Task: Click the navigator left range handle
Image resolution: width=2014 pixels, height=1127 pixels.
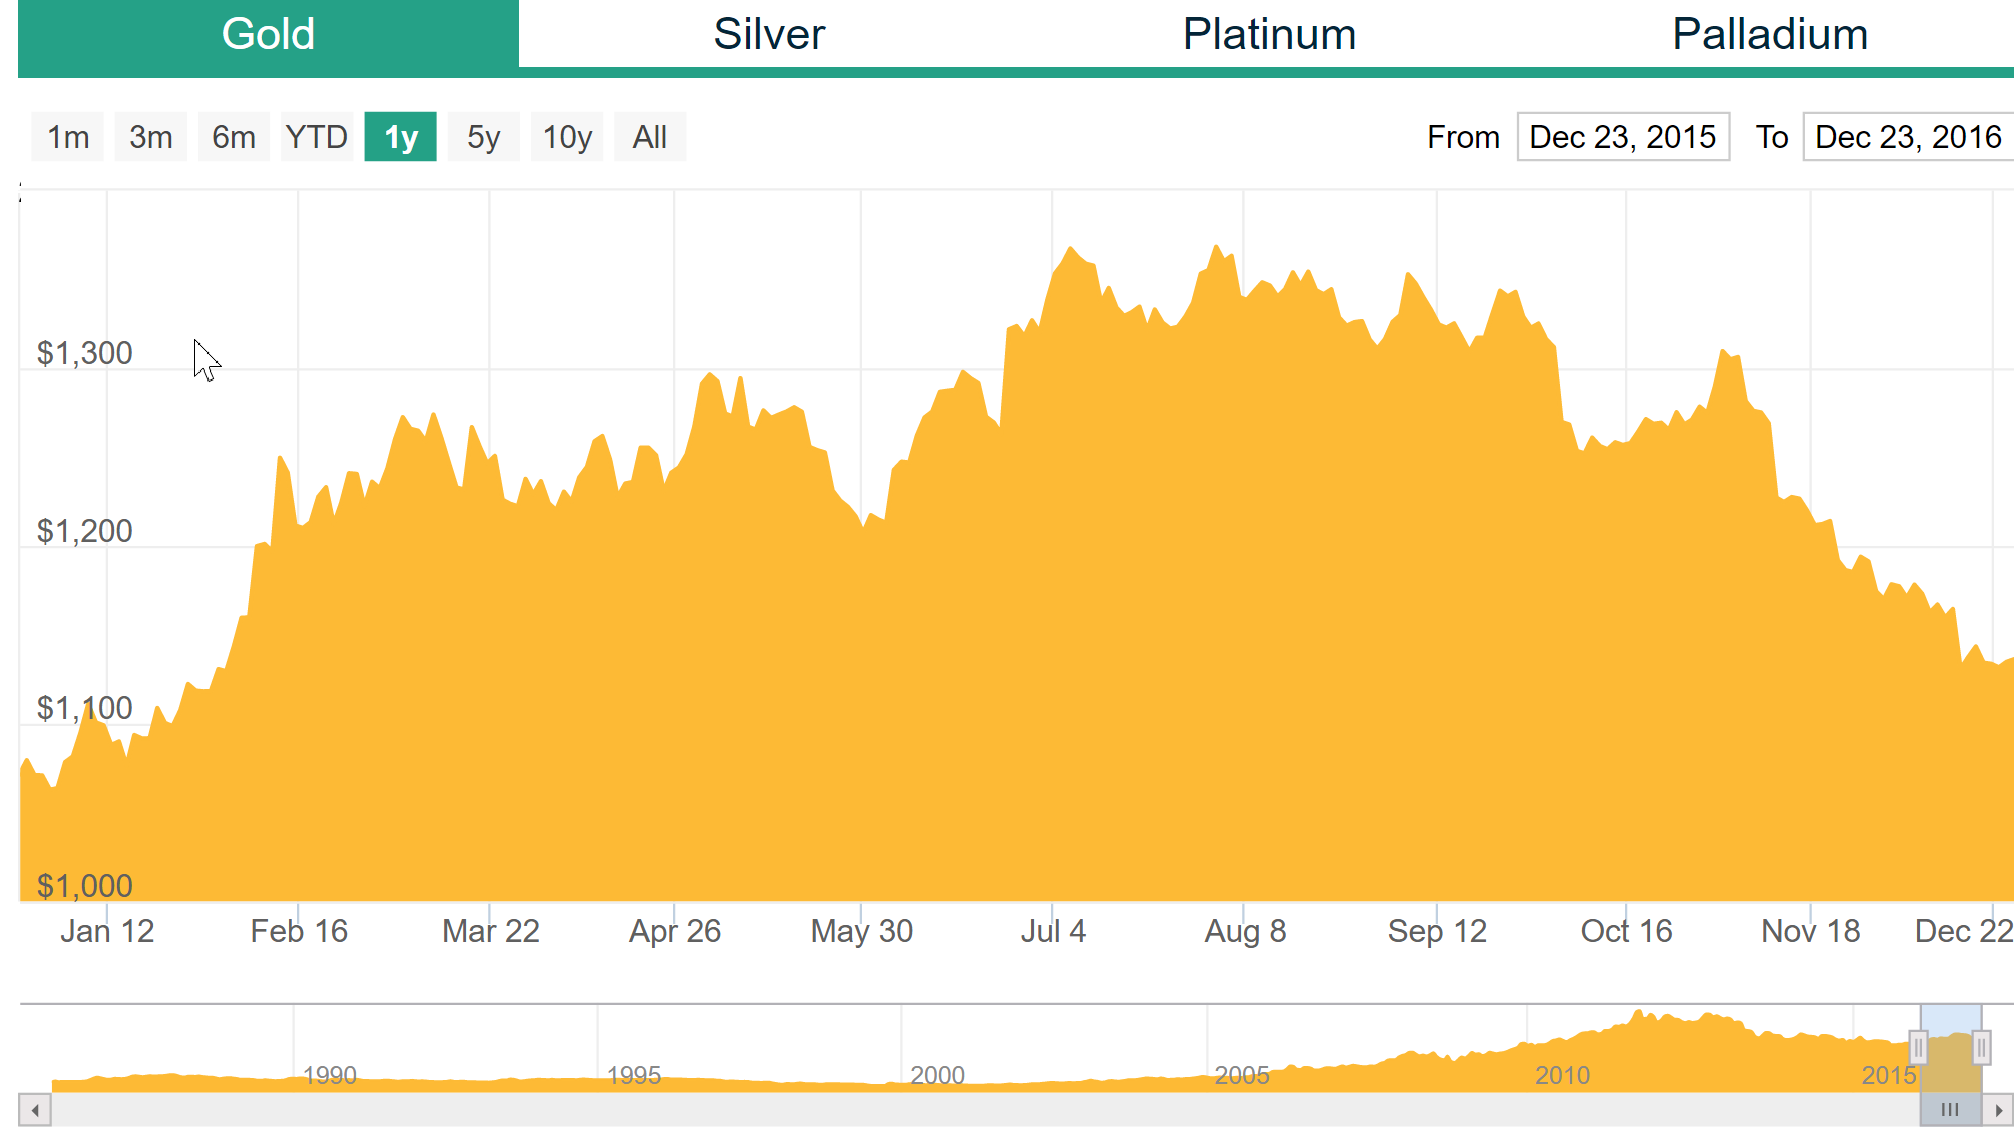Action: 1918,1047
